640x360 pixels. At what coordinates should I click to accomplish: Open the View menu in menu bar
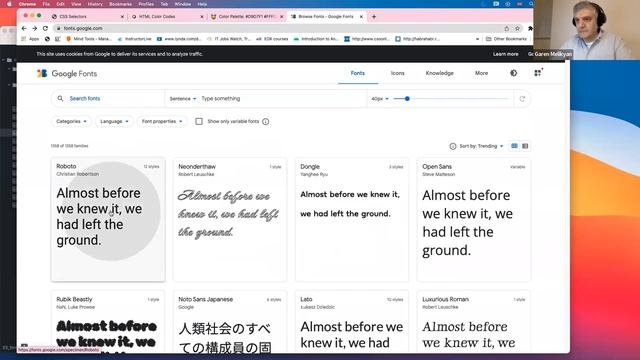click(76, 4)
